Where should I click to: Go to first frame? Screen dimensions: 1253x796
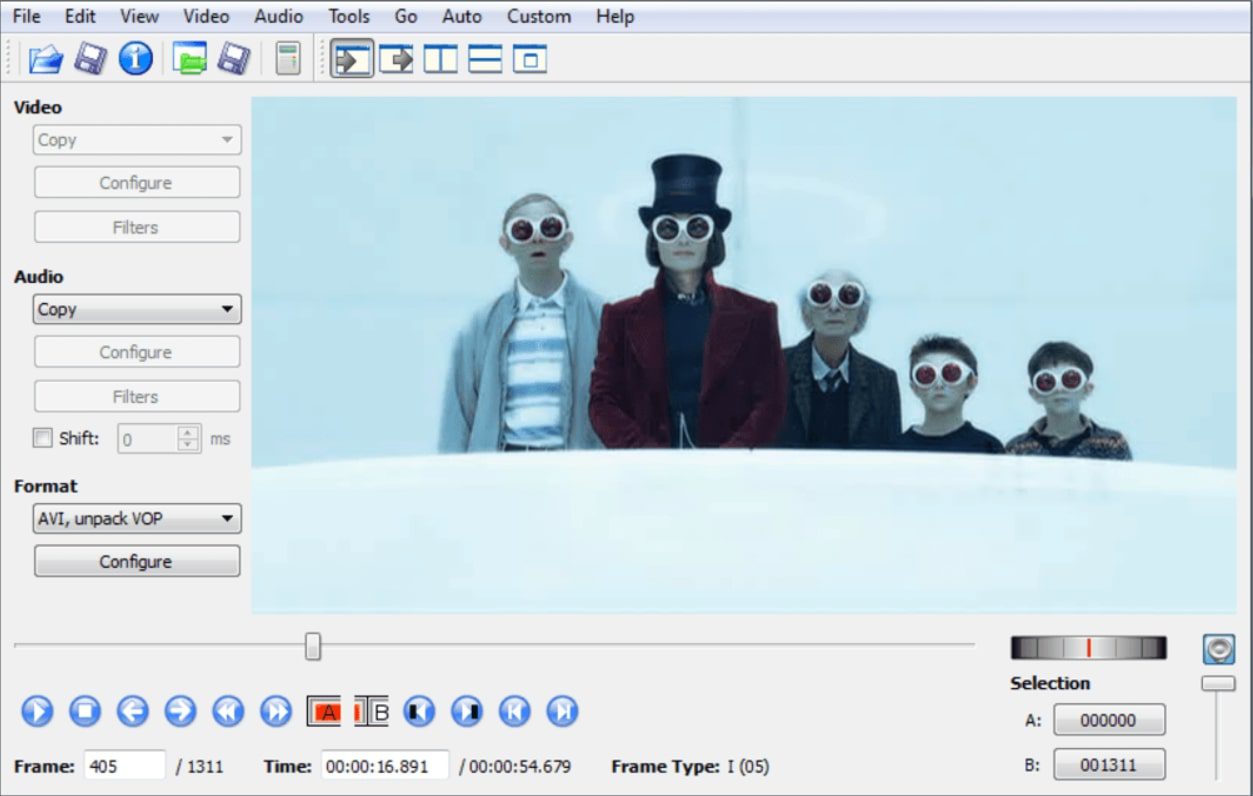(515, 712)
